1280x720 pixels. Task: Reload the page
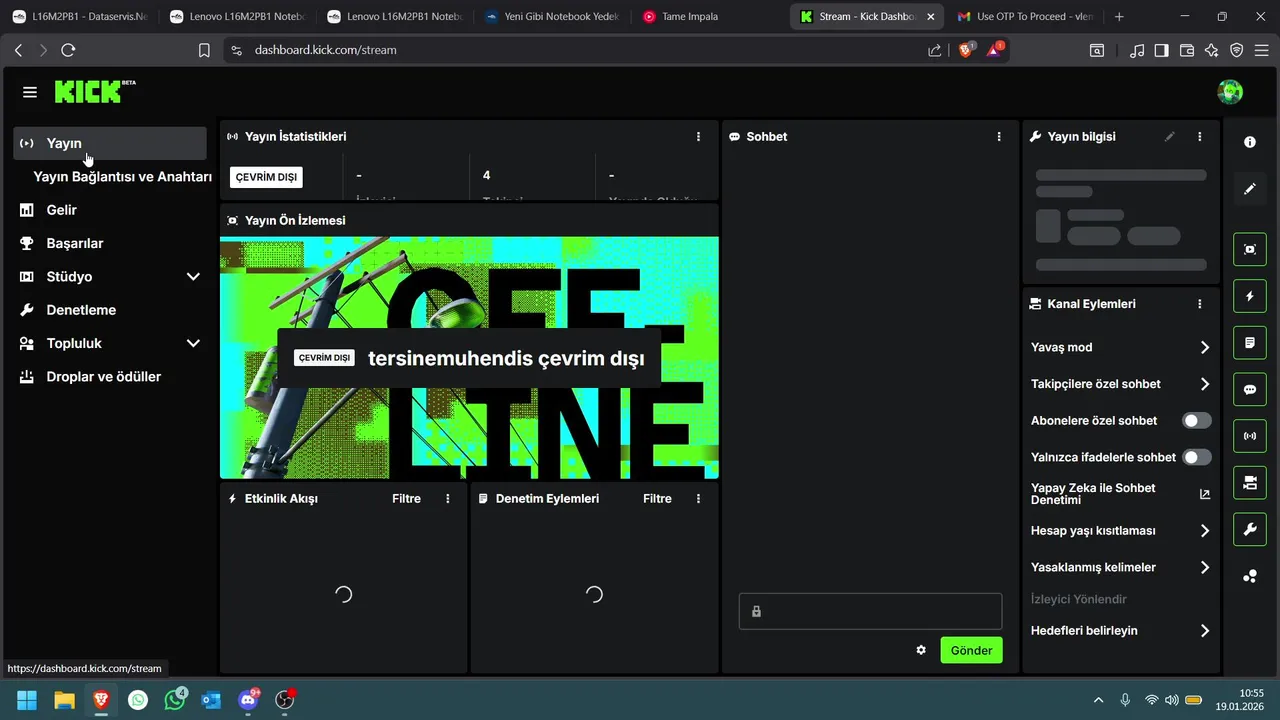pyautogui.click(x=68, y=50)
